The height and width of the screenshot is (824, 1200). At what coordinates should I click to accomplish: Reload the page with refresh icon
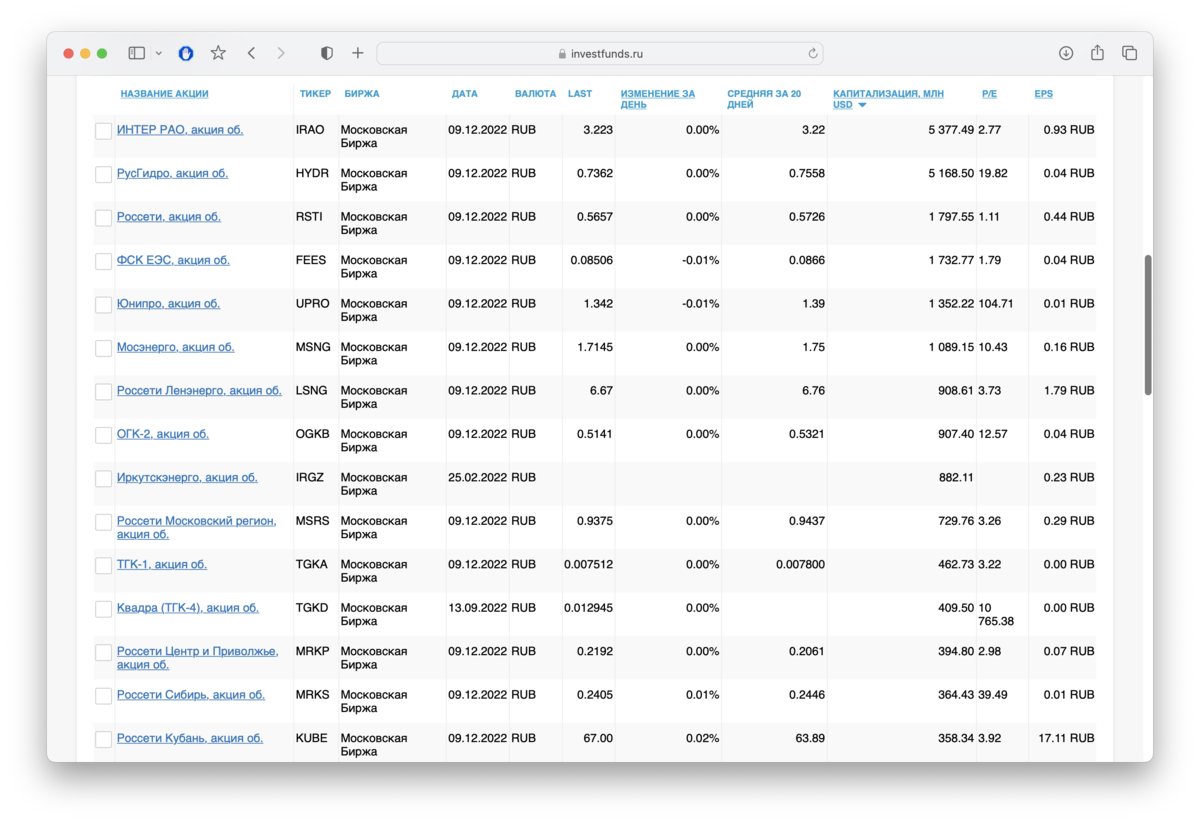[813, 53]
